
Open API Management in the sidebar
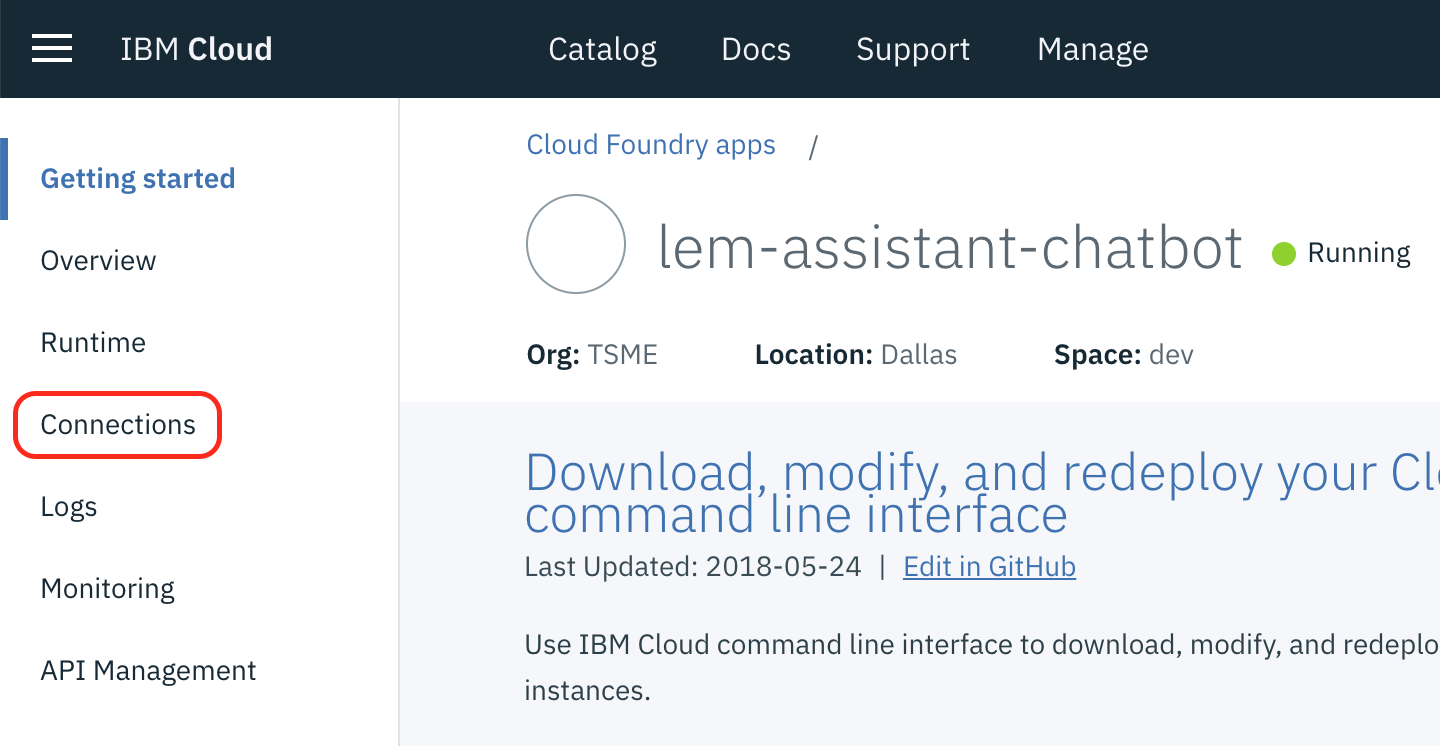(x=149, y=671)
